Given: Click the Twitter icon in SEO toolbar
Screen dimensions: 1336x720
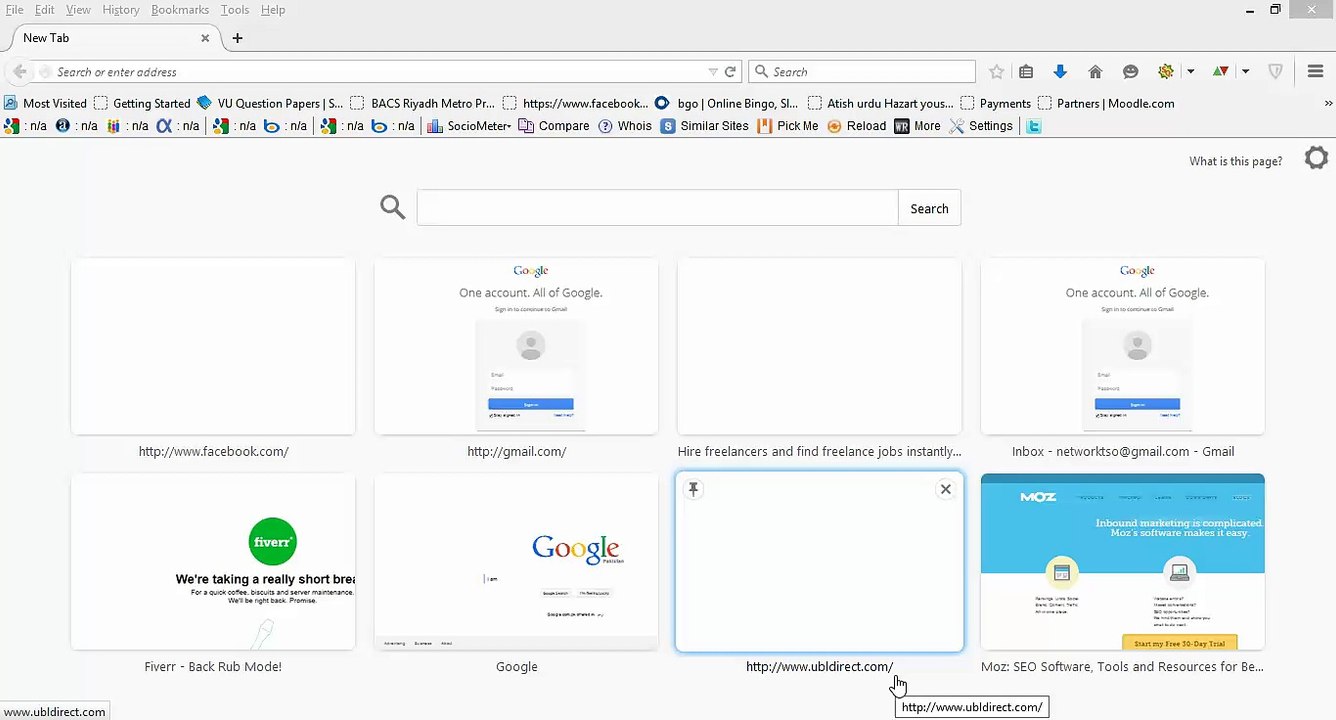Looking at the screenshot, I should (x=1034, y=126).
